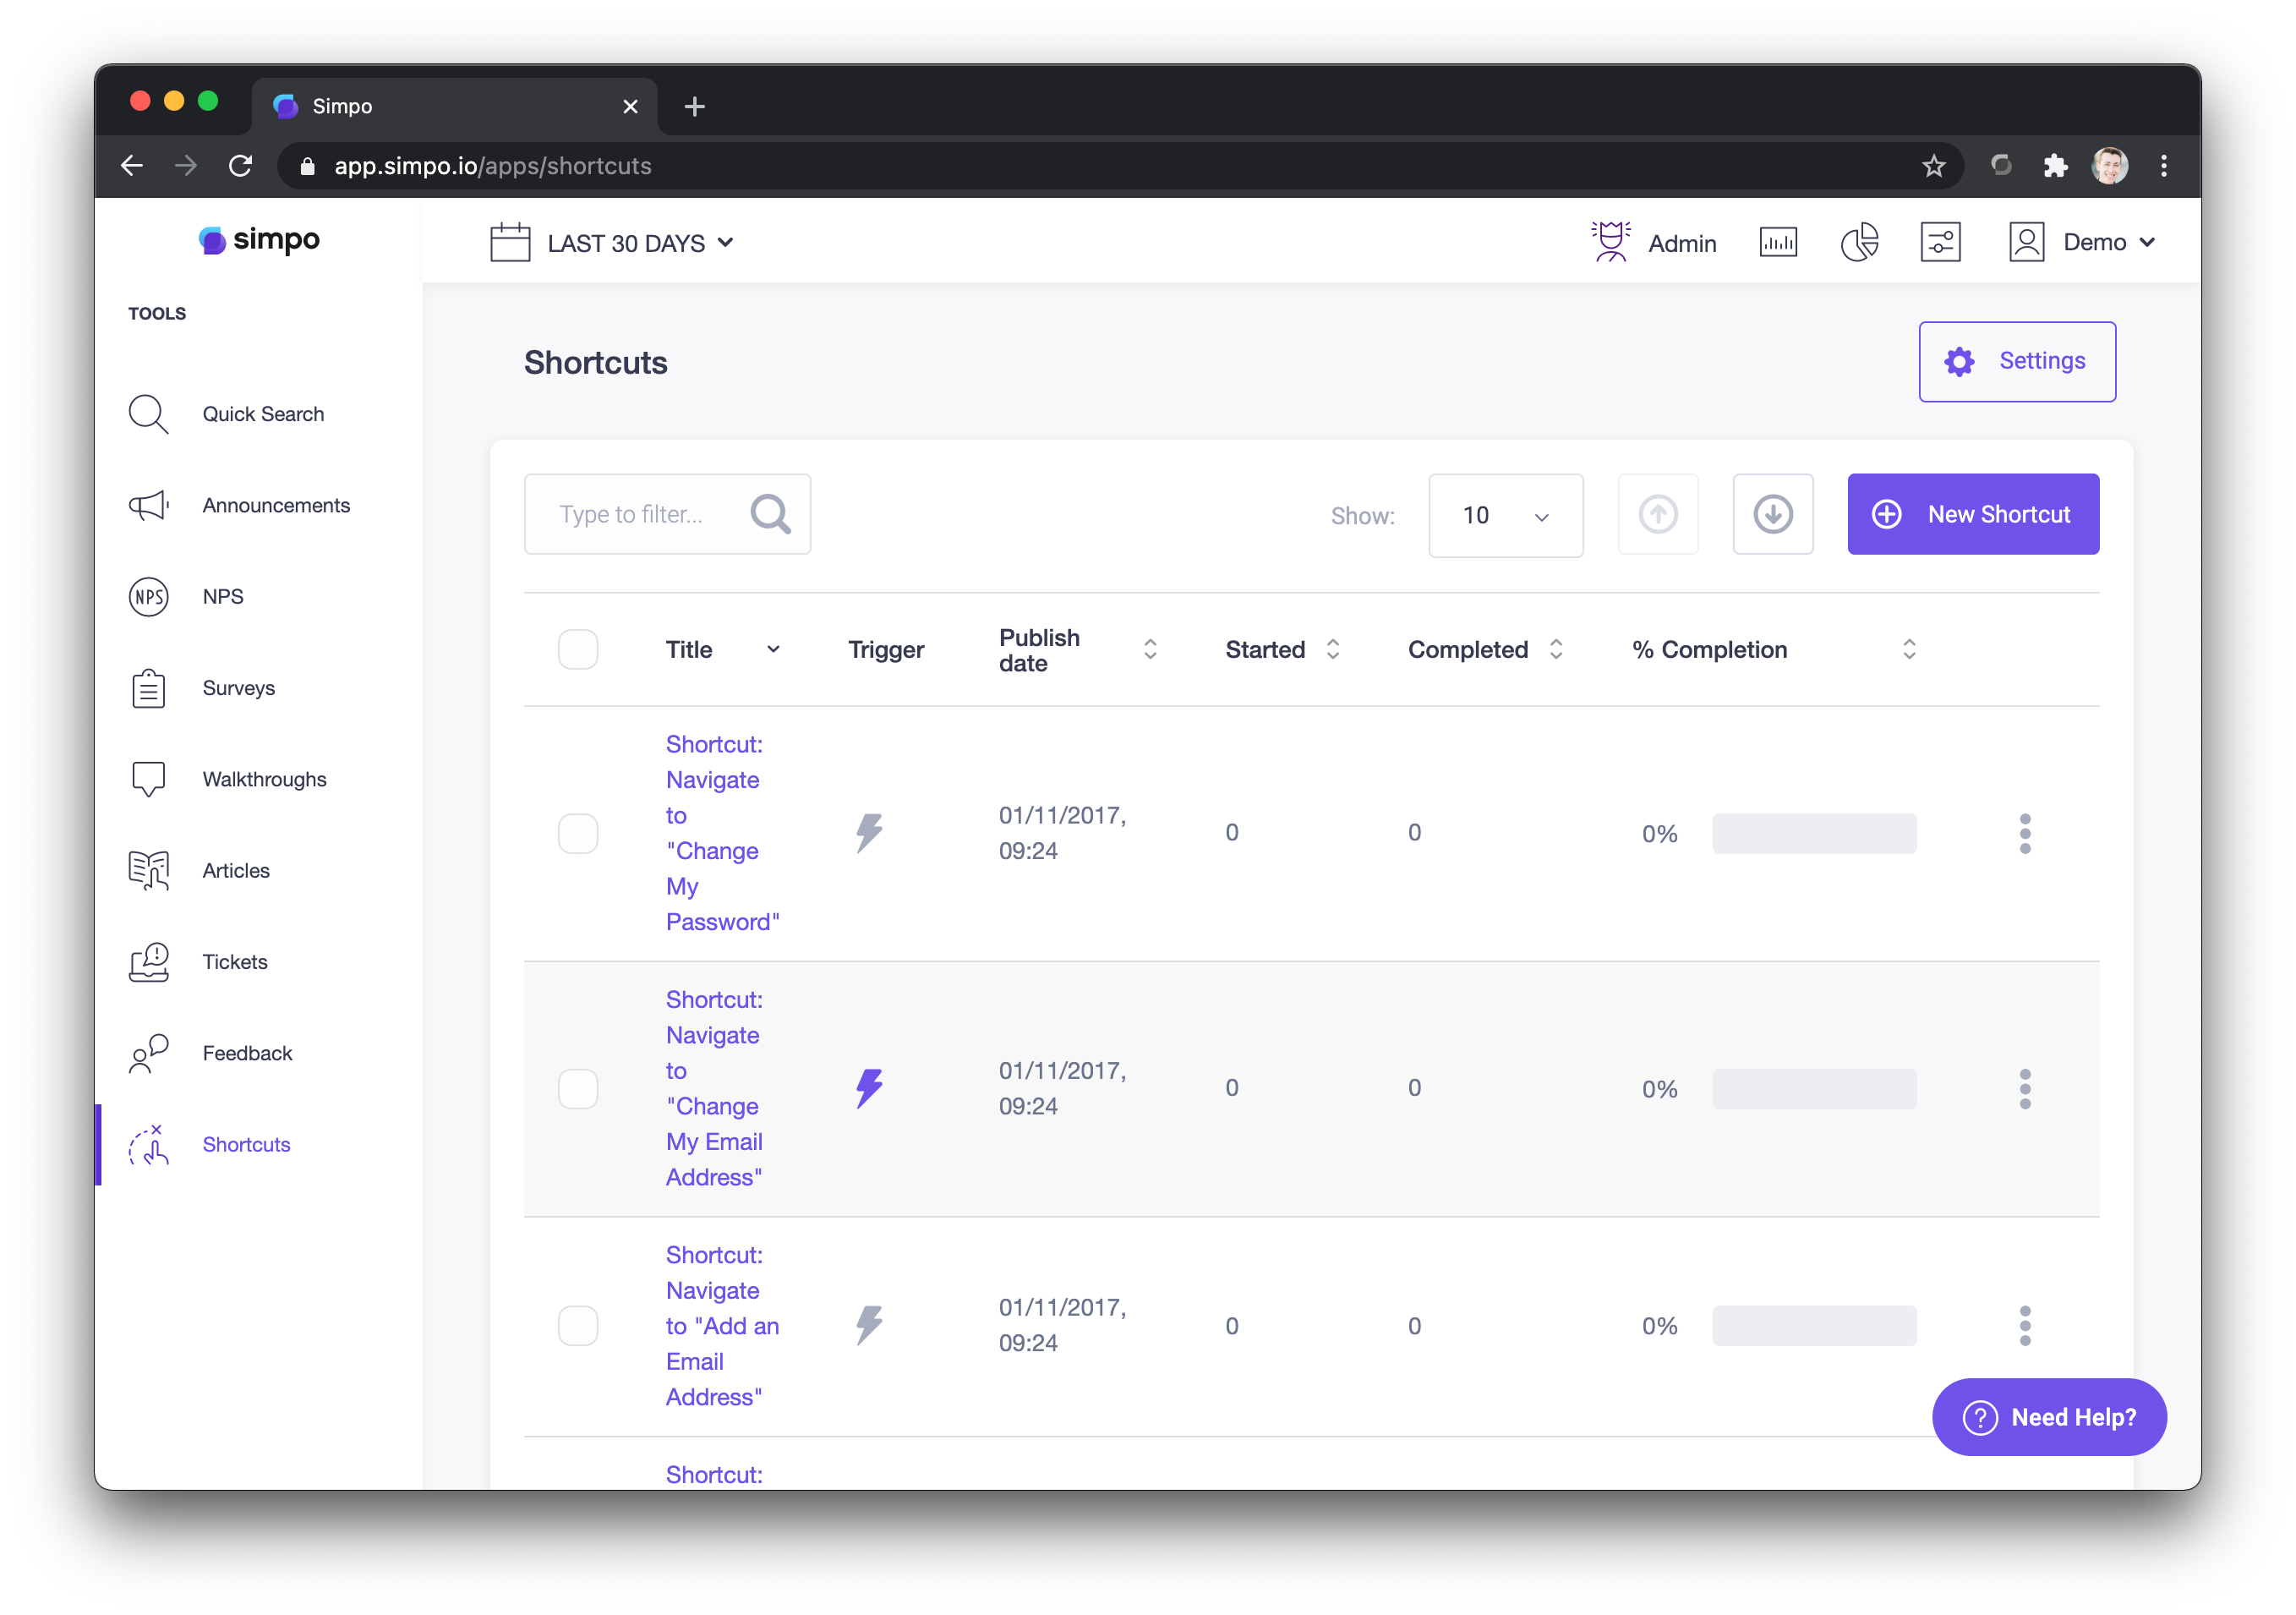The width and height of the screenshot is (2296, 1615).
Task: Open shortcut Navigate to Change My Email Address
Action: (715, 1088)
